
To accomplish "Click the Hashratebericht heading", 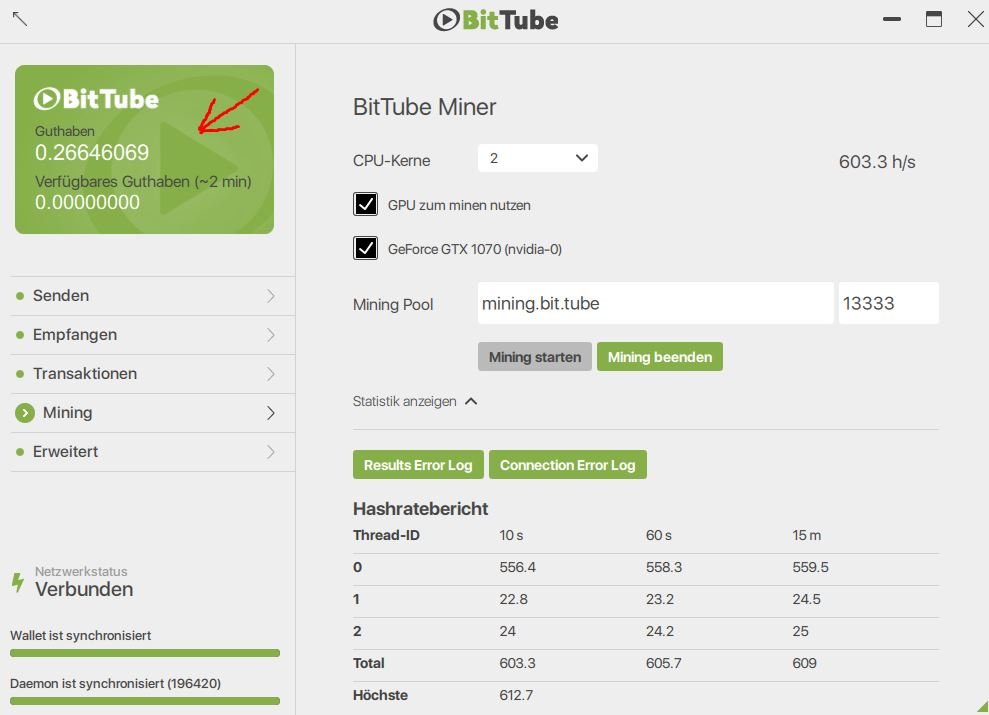I will pyautogui.click(x=420, y=509).
